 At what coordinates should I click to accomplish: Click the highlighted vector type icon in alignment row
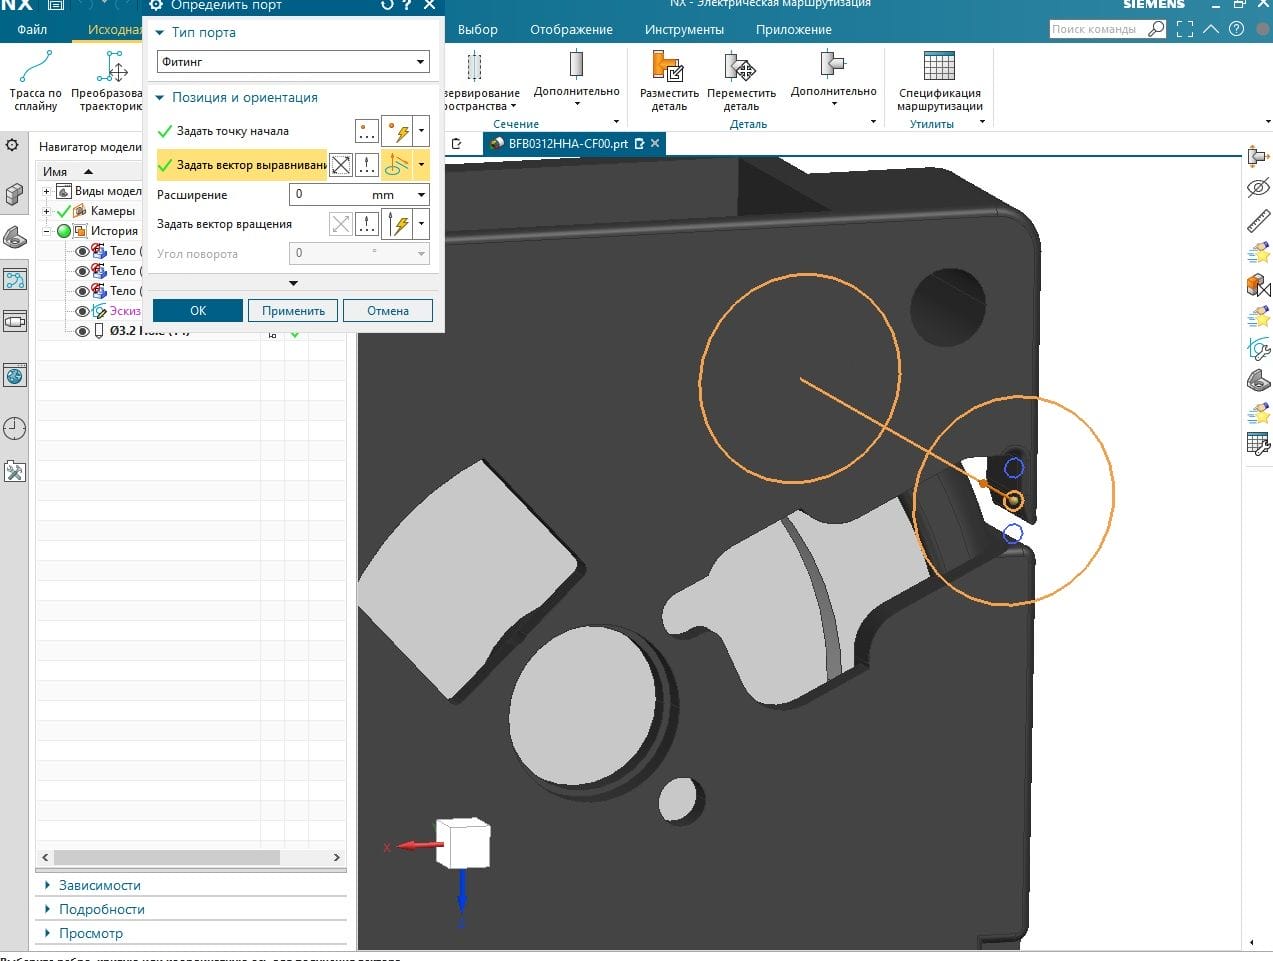coord(398,165)
